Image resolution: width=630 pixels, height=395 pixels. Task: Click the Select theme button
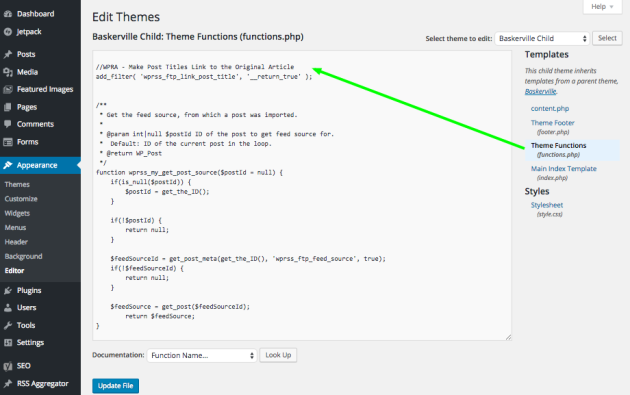coord(607,38)
